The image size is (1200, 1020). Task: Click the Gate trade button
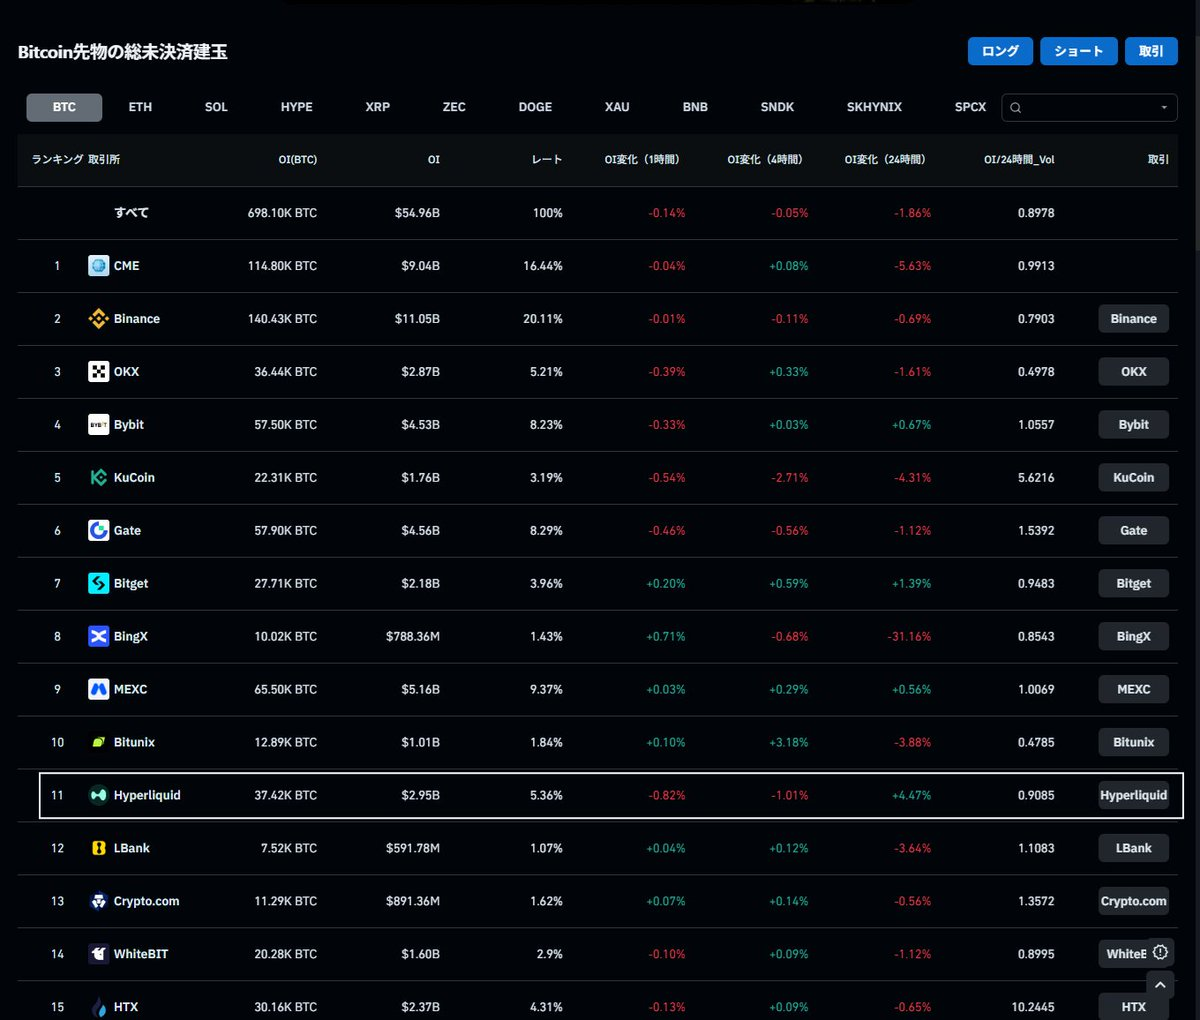(x=1133, y=531)
